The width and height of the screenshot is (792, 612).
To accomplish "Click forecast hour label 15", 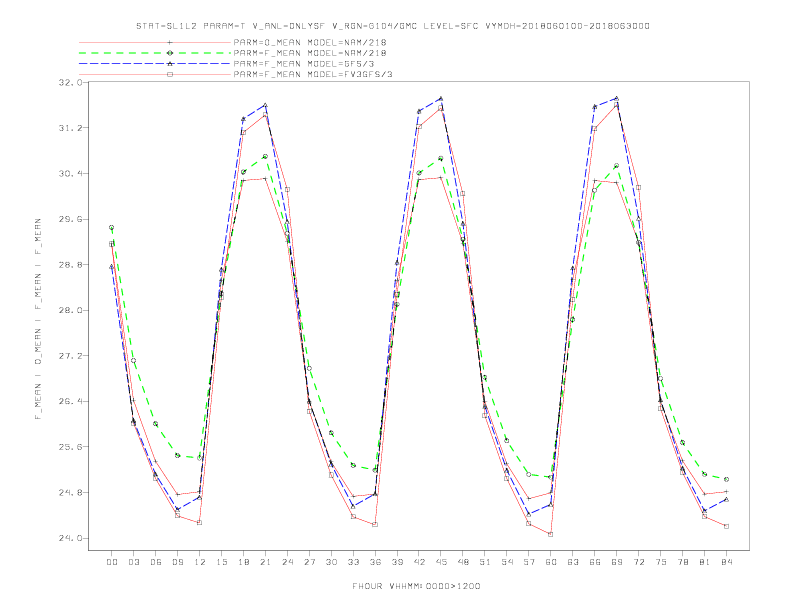I will (221, 562).
